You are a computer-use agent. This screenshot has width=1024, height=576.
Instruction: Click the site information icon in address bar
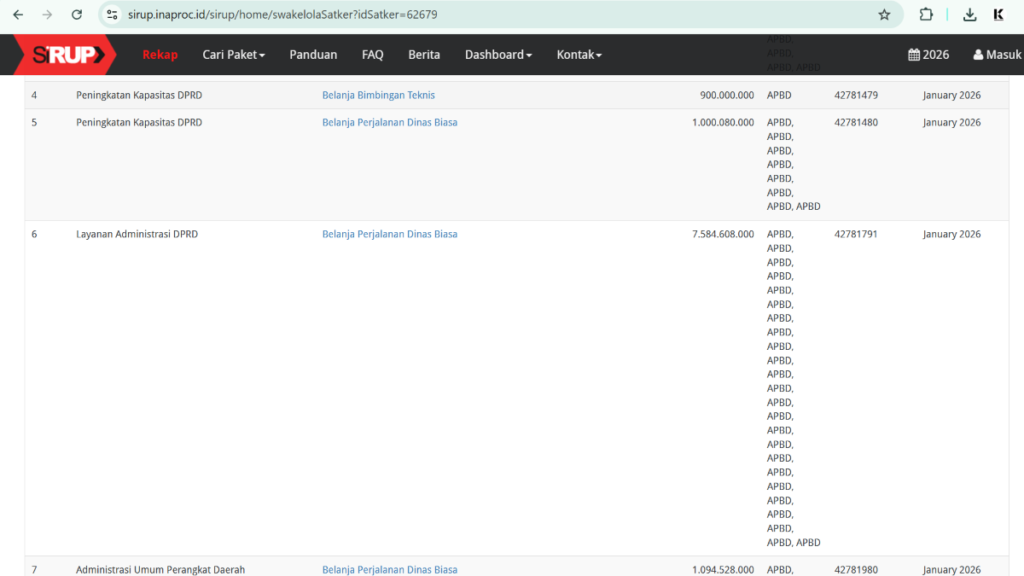tap(112, 15)
